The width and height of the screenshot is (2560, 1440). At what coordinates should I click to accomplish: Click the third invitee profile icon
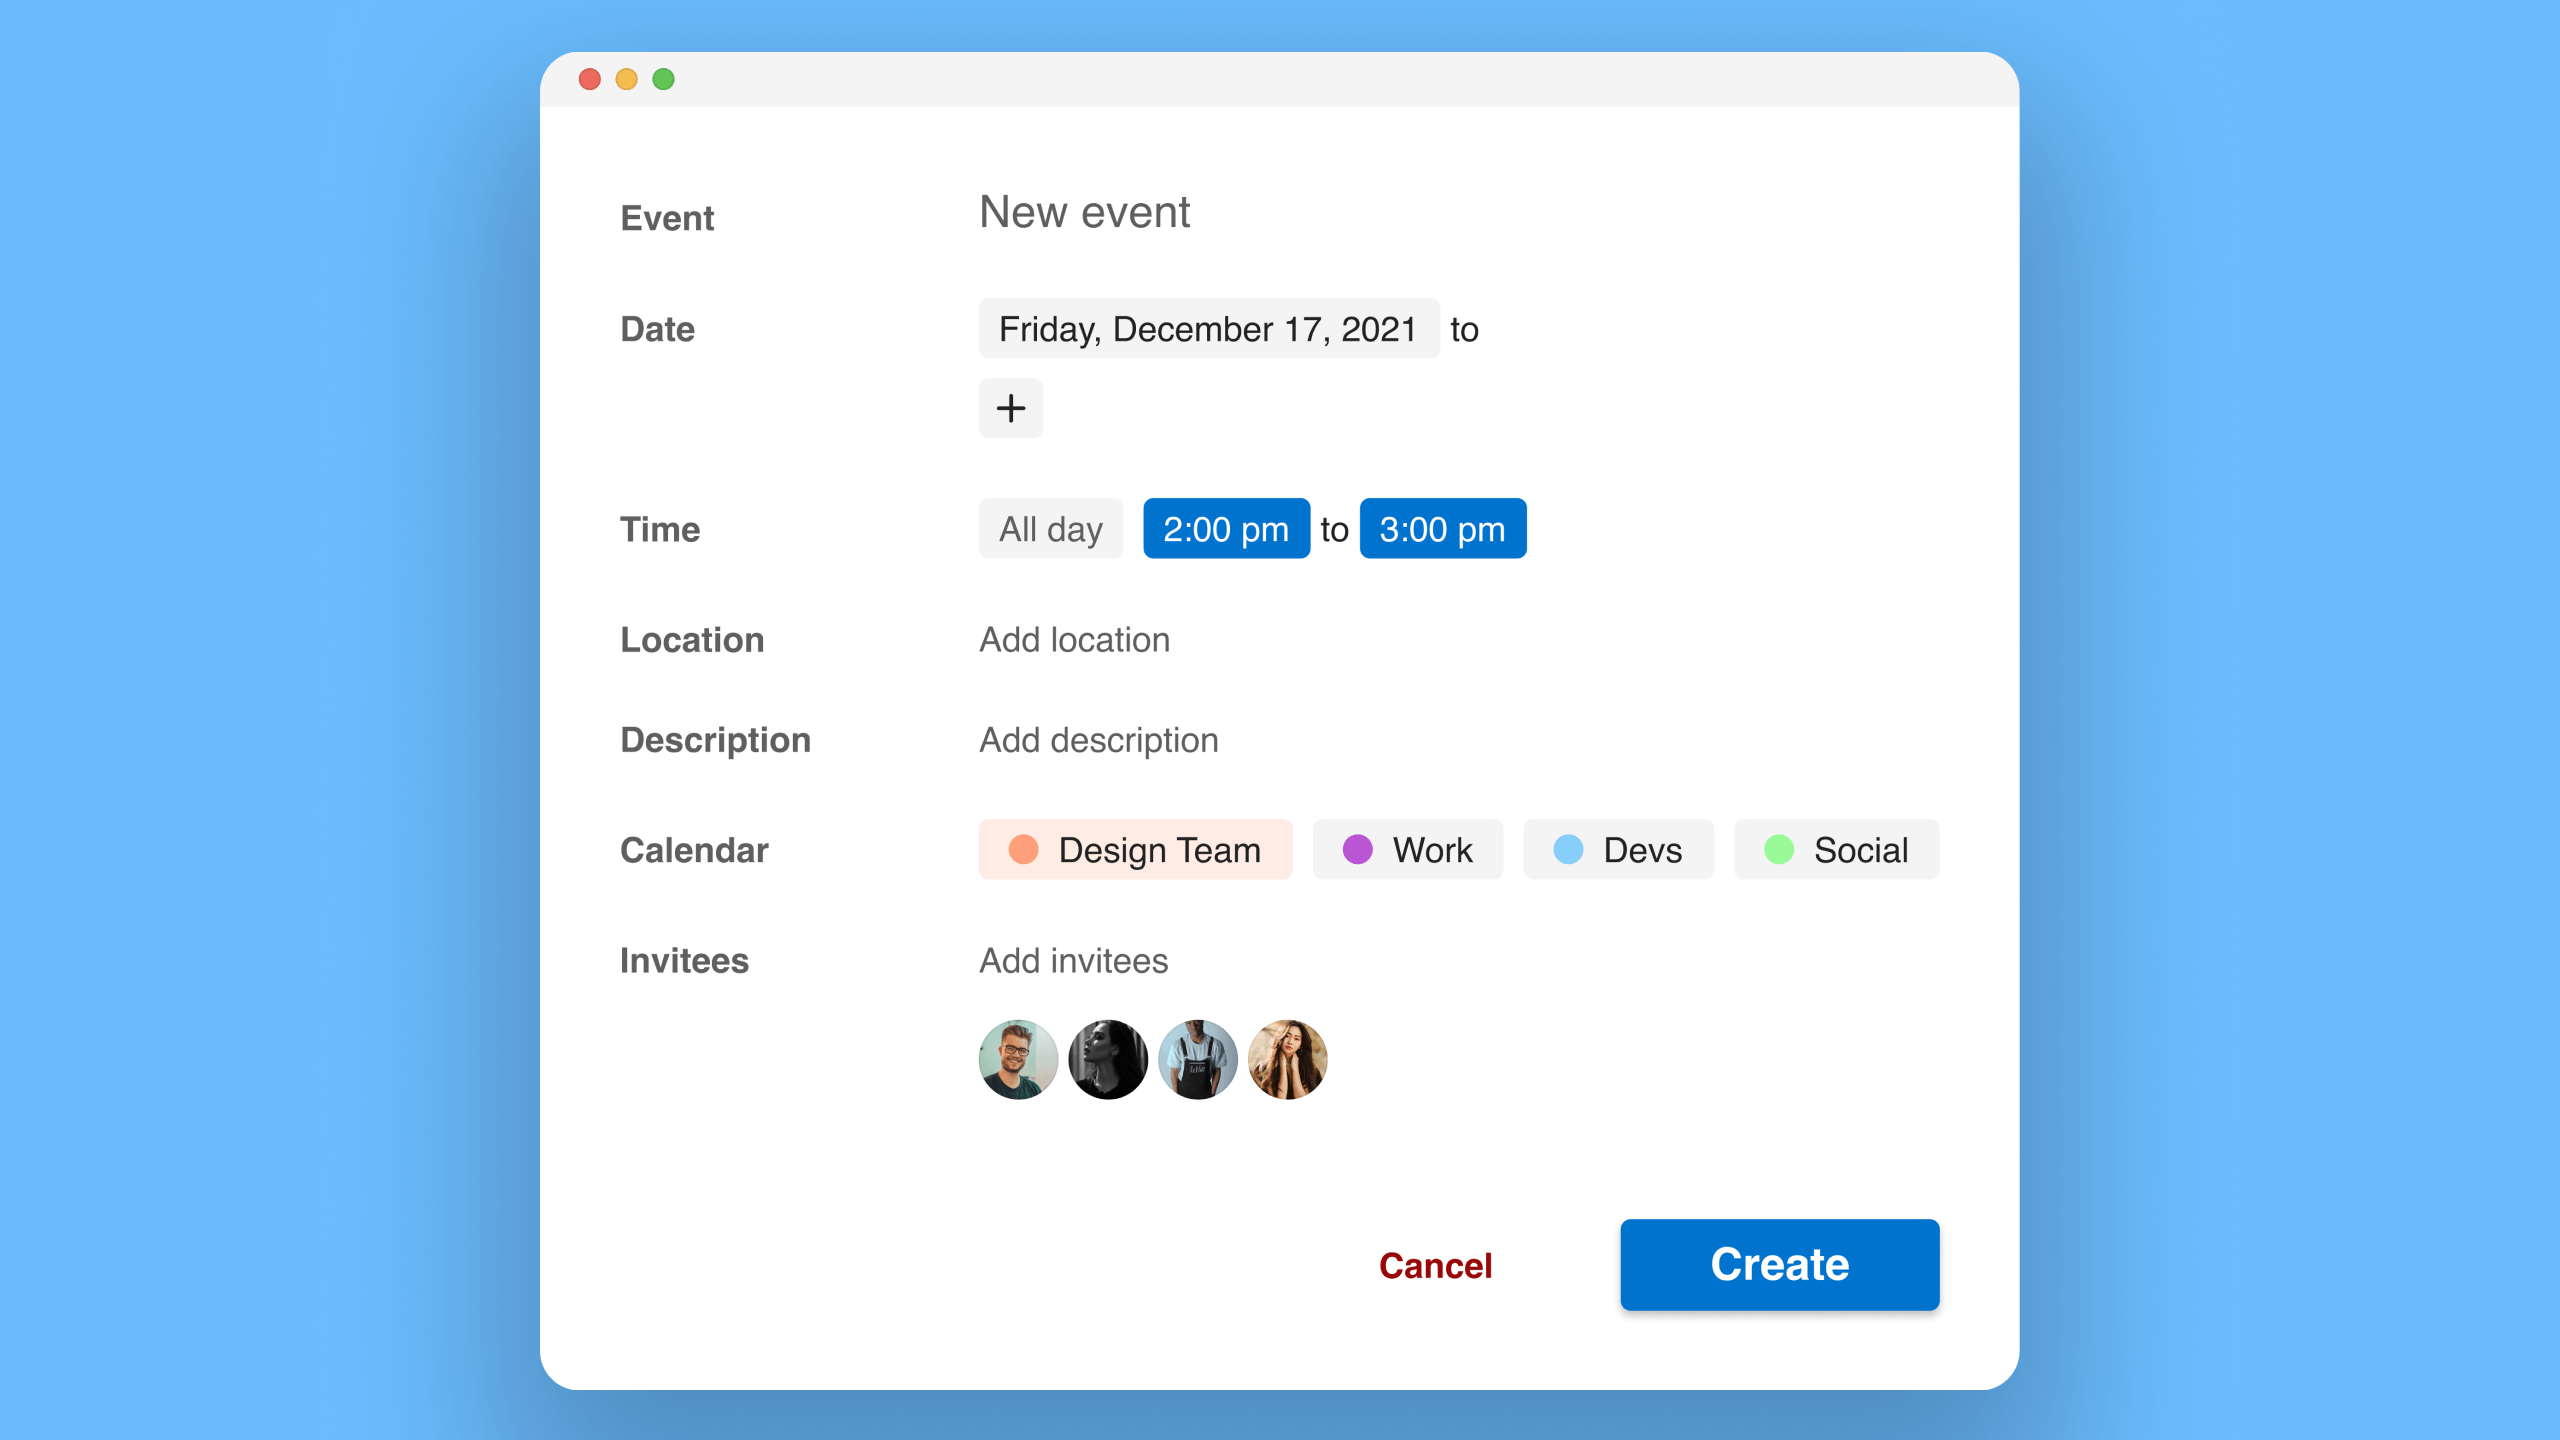1197,1058
